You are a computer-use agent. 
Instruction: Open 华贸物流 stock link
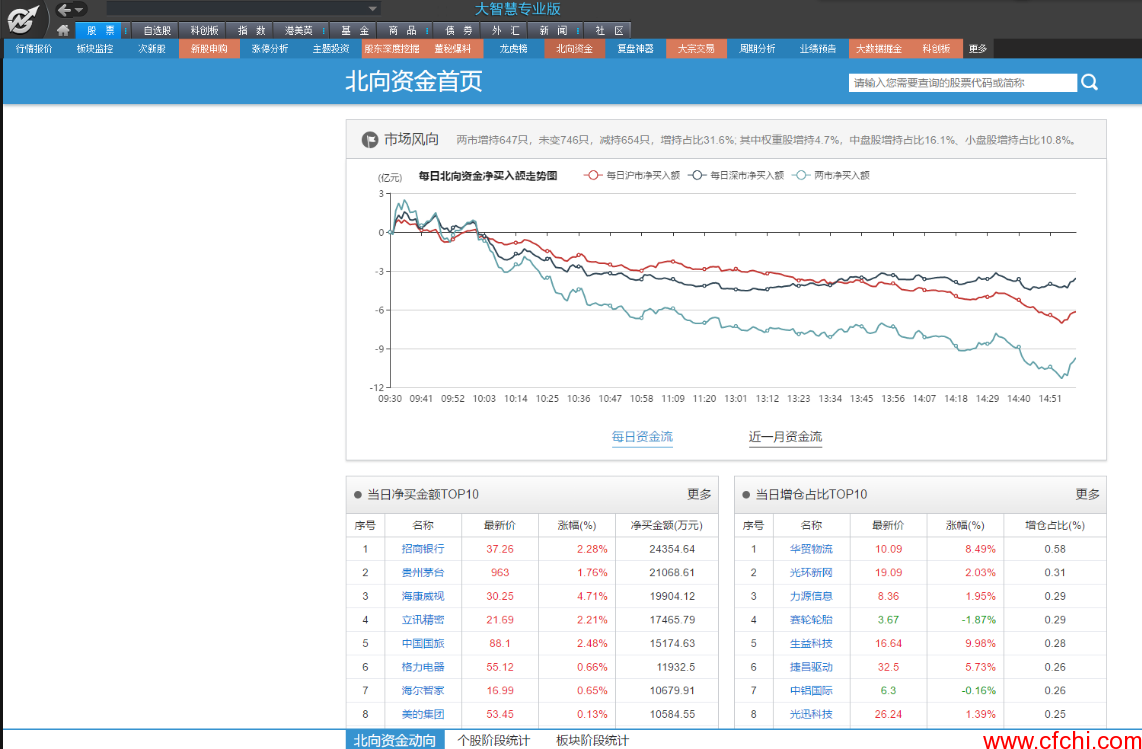point(811,549)
